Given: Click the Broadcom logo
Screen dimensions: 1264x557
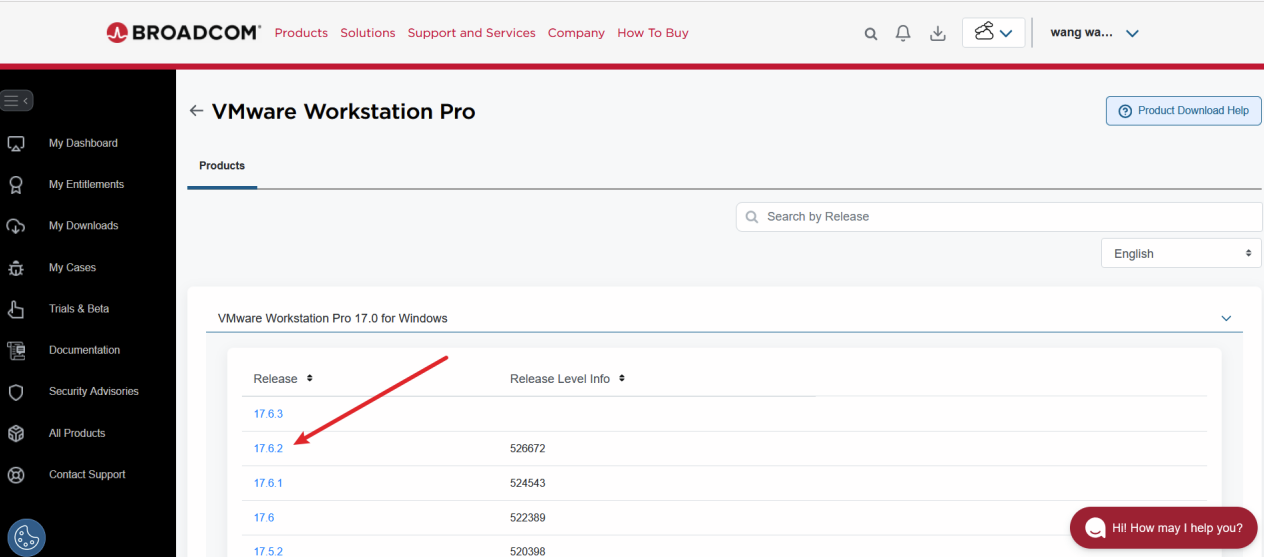Looking at the screenshot, I should (183, 32).
